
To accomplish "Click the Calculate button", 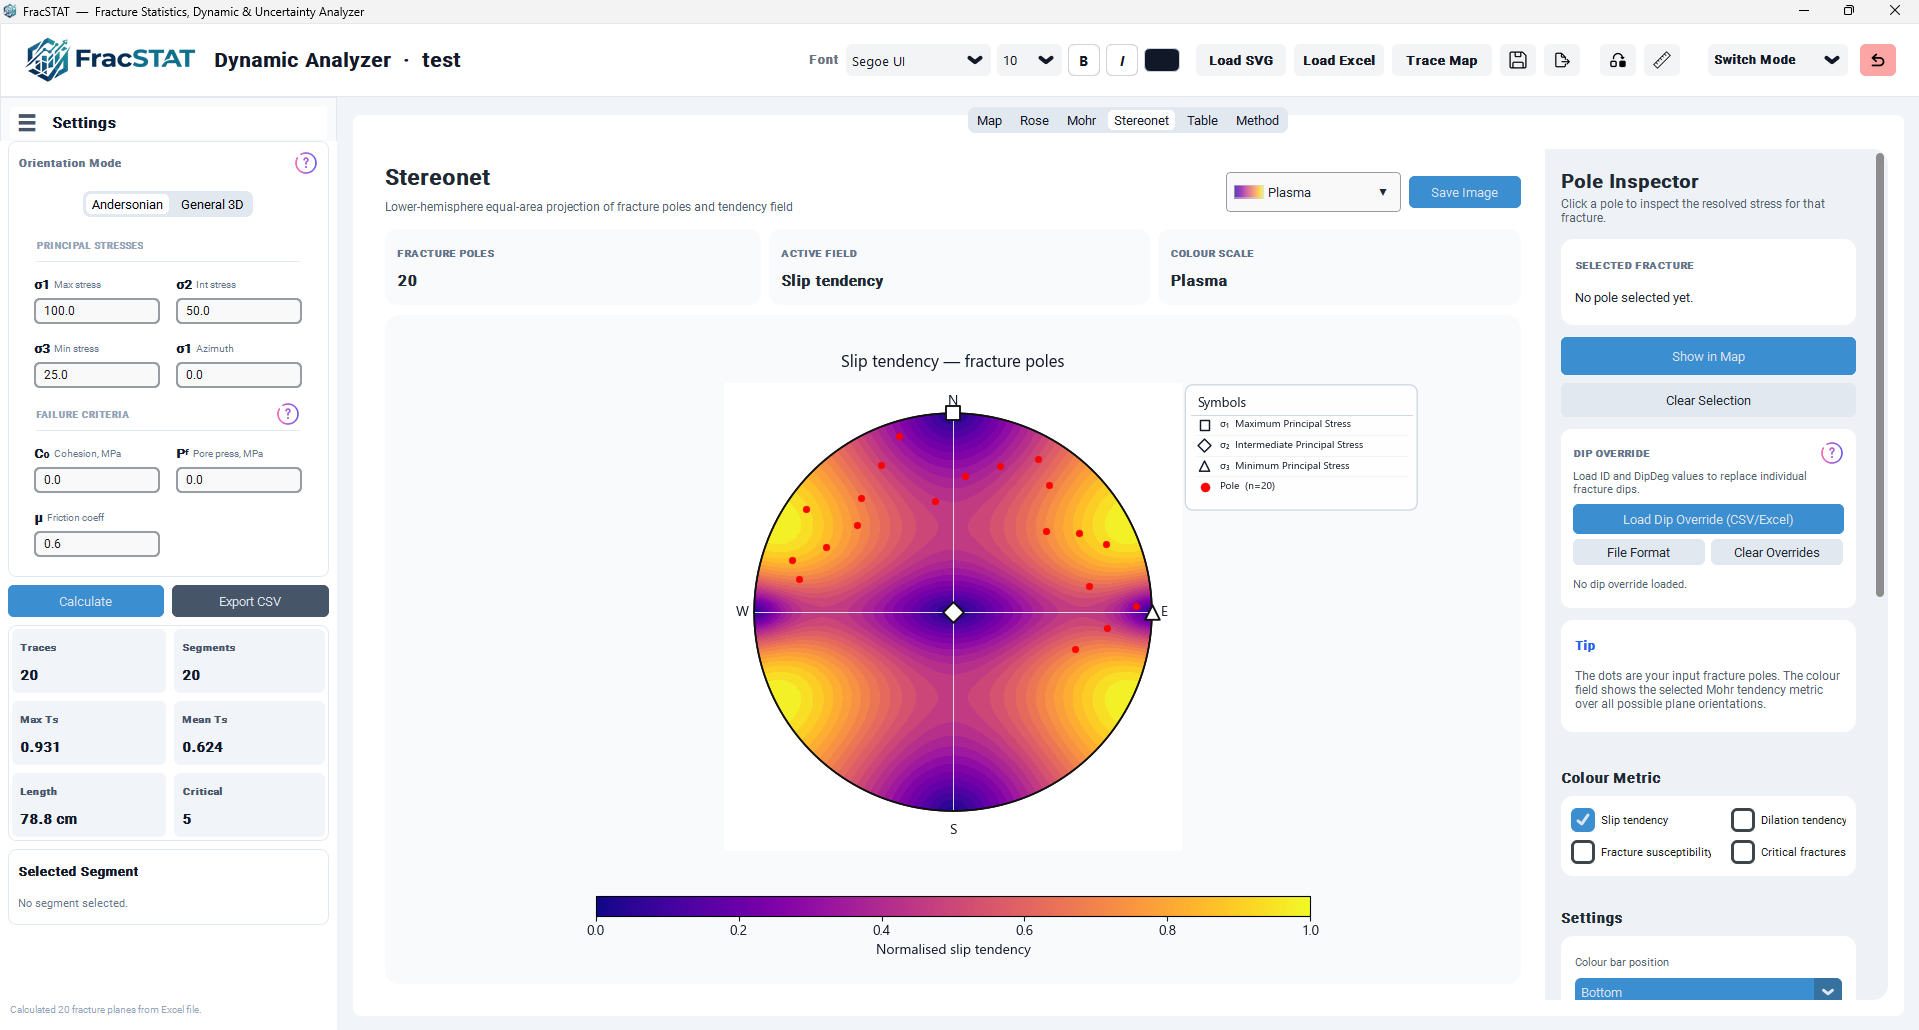I will (x=86, y=601).
